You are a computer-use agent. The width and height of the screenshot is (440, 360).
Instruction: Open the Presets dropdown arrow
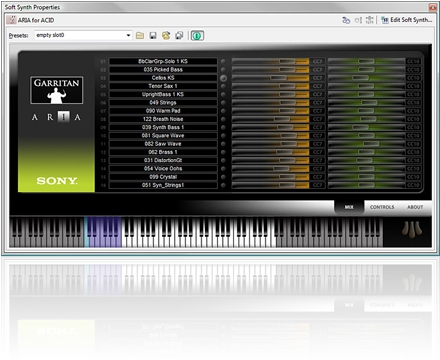point(128,35)
